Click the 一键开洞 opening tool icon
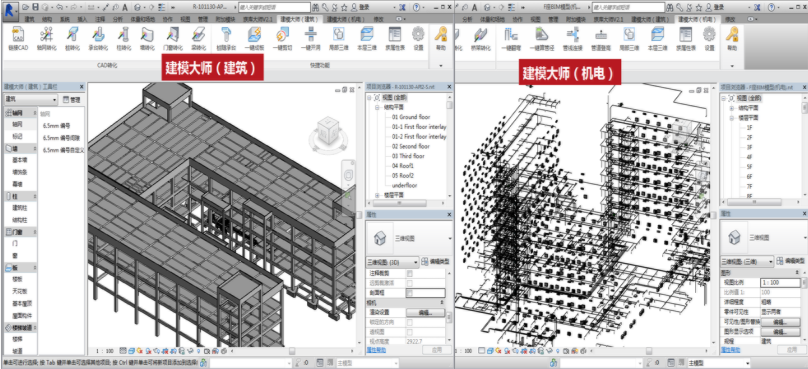 point(310,39)
